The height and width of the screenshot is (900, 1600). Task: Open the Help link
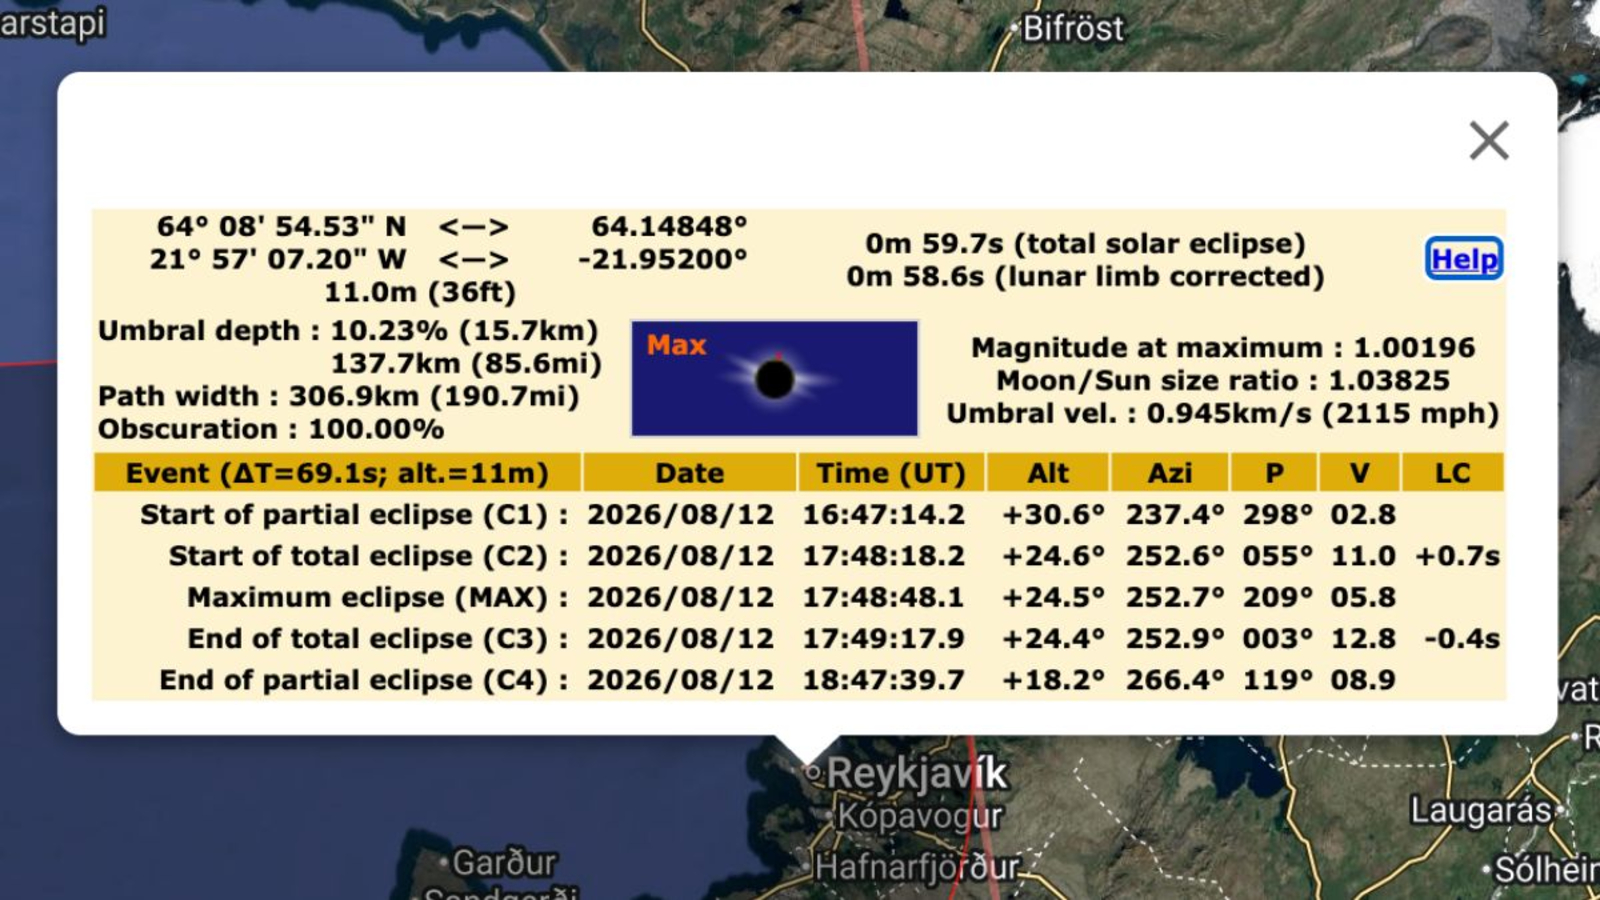(x=1463, y=259)
